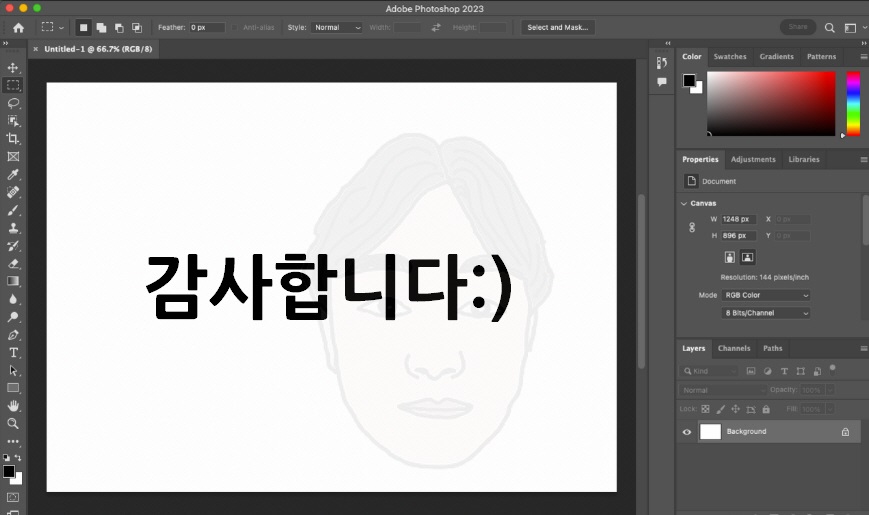Select the Crop tool

point(13,139)
